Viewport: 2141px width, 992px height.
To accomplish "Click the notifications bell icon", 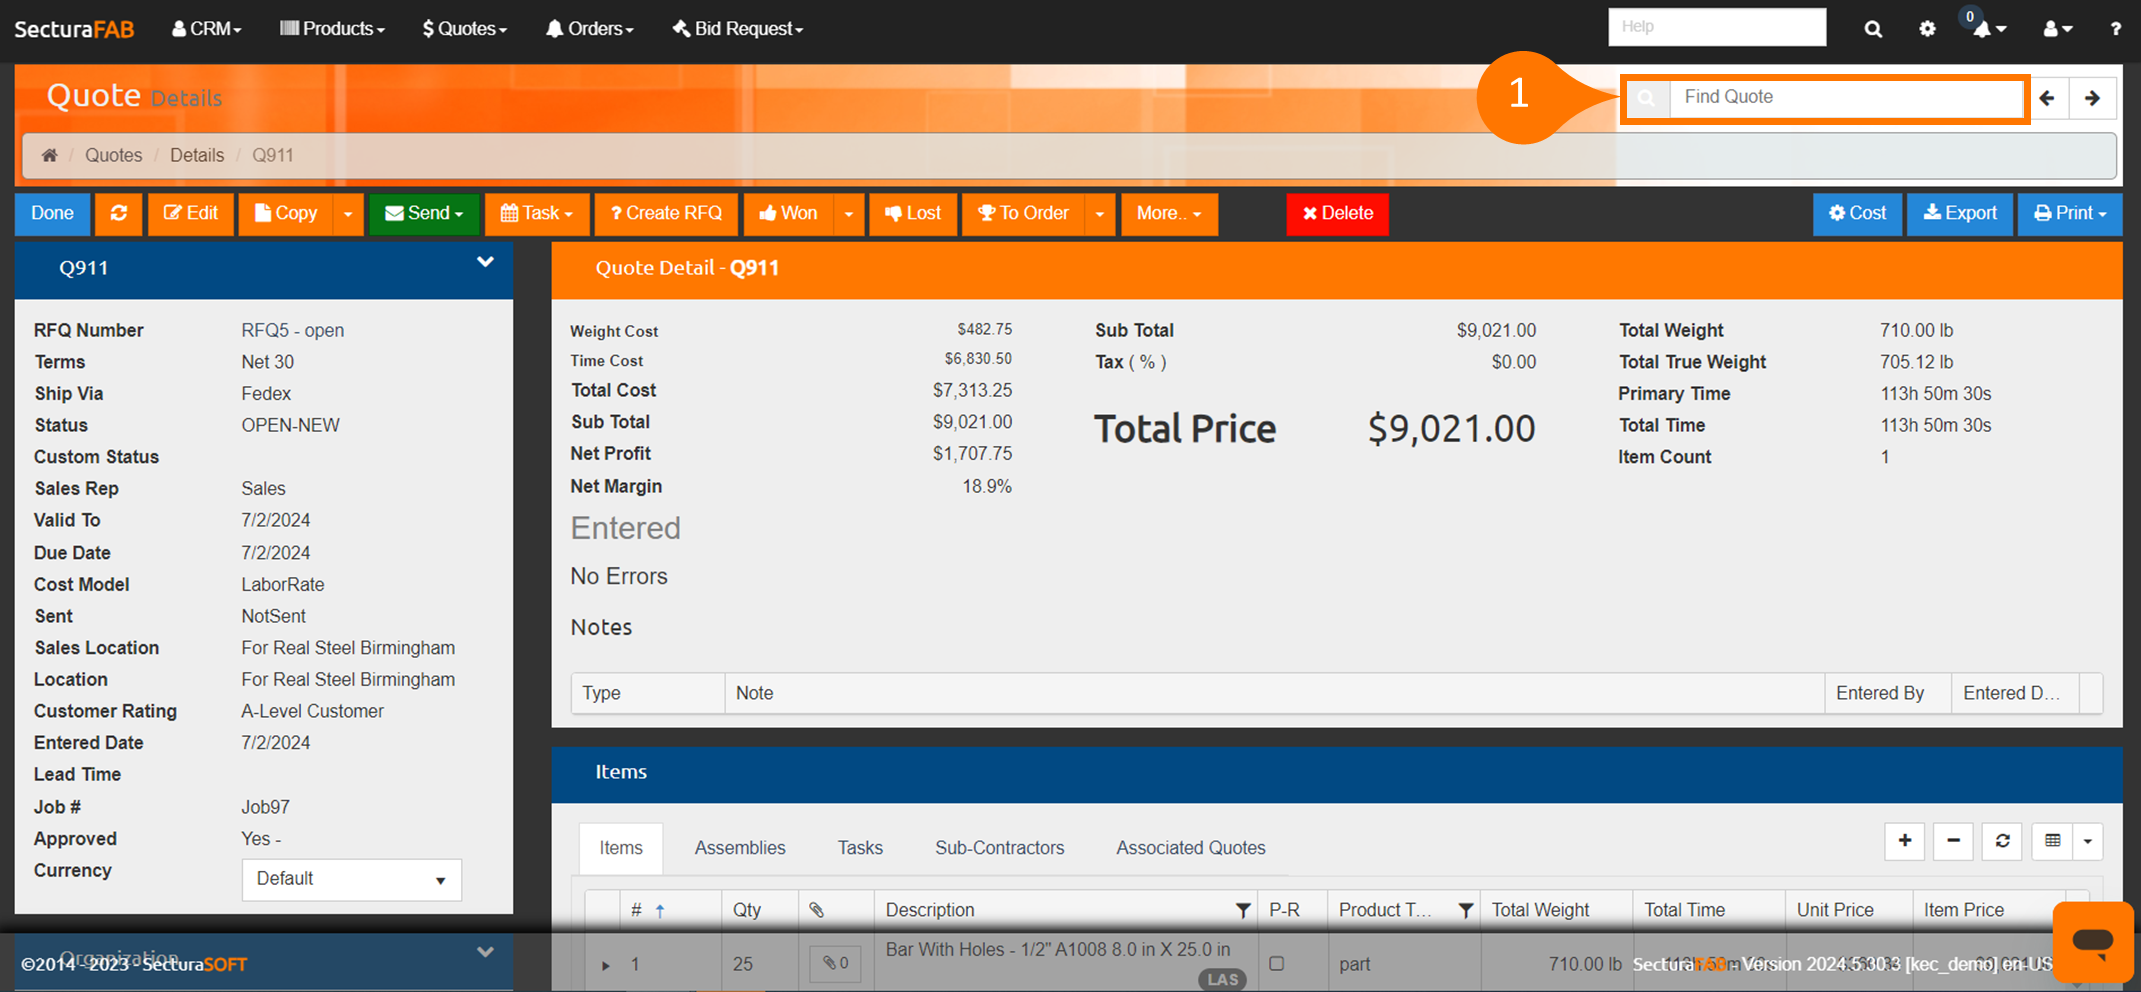I will 1983,29.
